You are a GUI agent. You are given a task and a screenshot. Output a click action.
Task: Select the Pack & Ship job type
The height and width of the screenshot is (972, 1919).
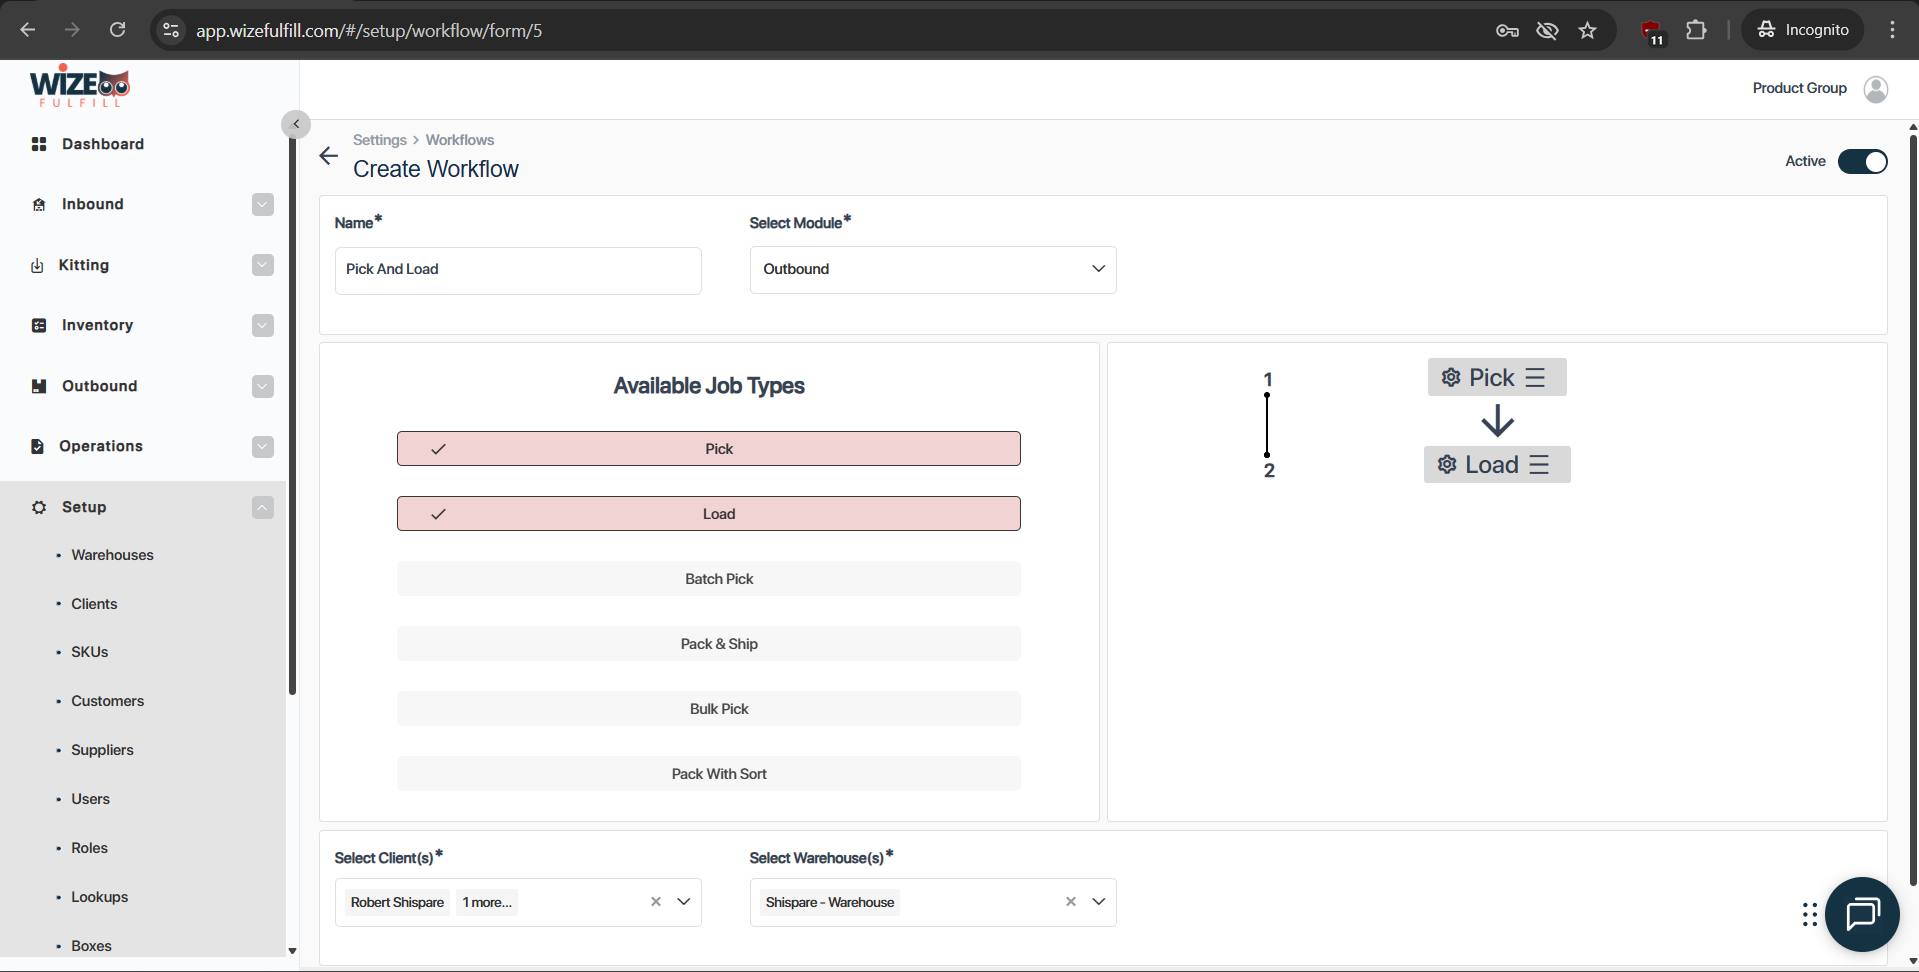[709, 644]
